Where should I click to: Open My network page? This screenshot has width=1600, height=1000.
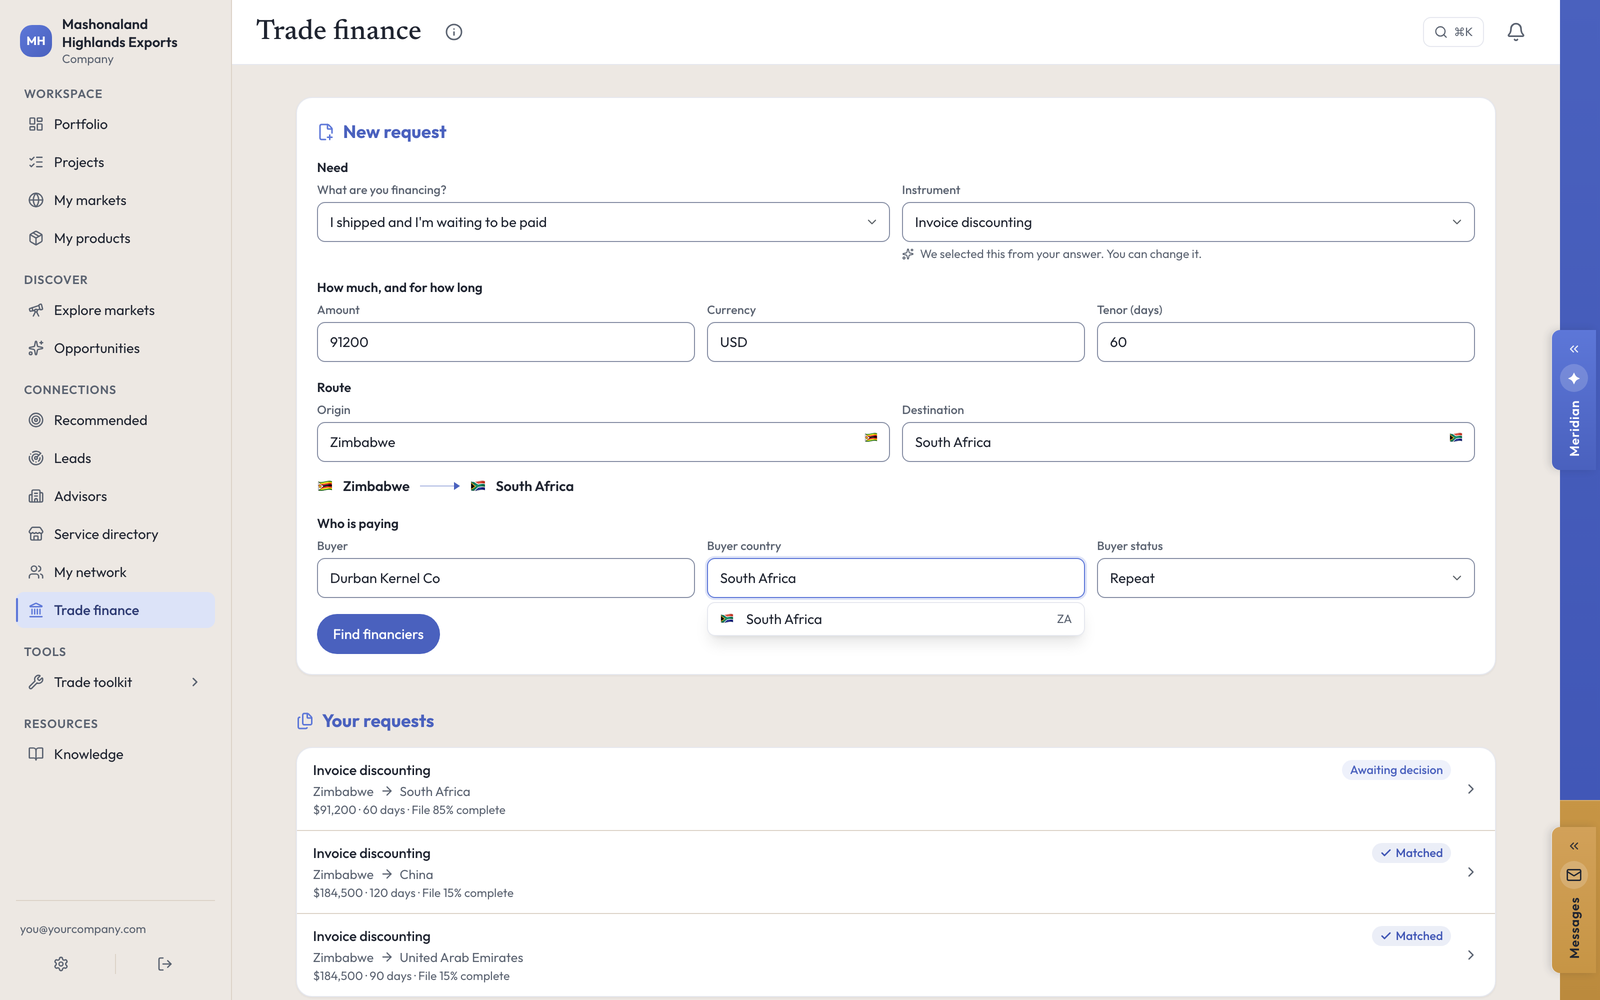116,572
